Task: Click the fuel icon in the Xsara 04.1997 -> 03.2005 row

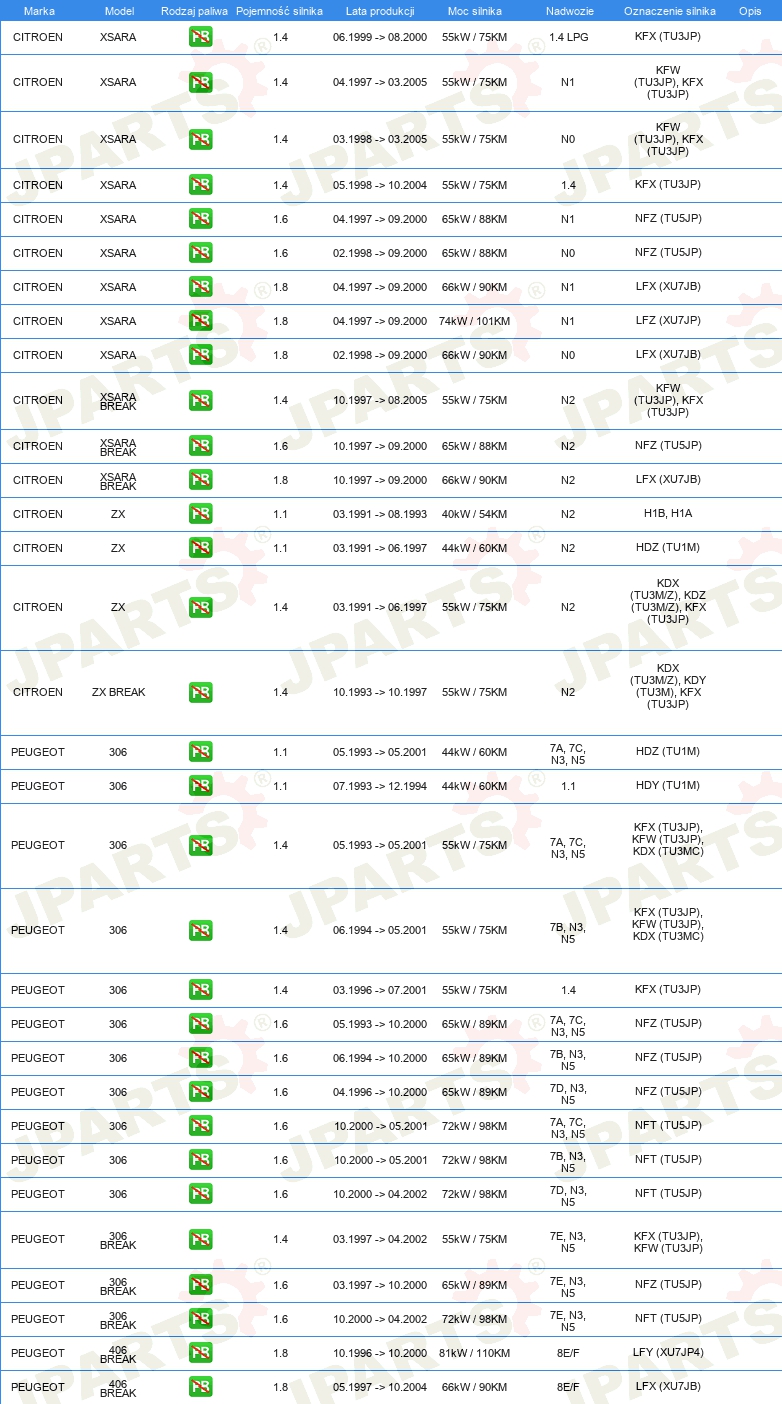Action: (201, 83)
